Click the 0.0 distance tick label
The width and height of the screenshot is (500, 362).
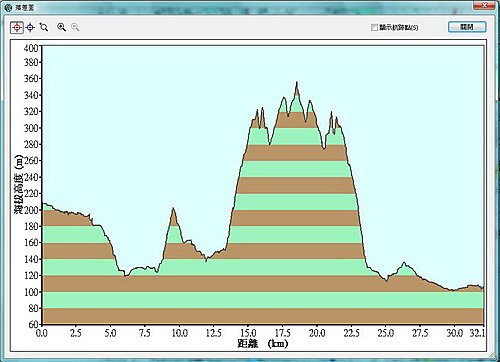42,333
